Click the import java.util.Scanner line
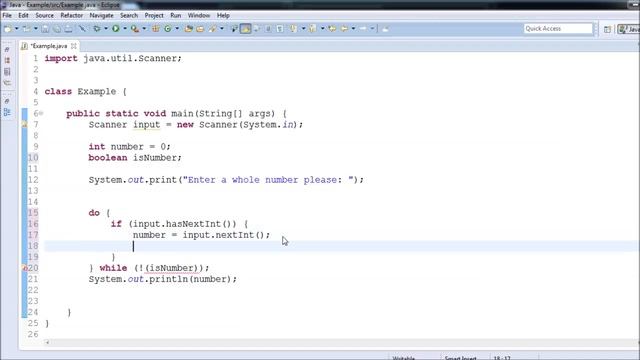640x360 pixels. 113,58
